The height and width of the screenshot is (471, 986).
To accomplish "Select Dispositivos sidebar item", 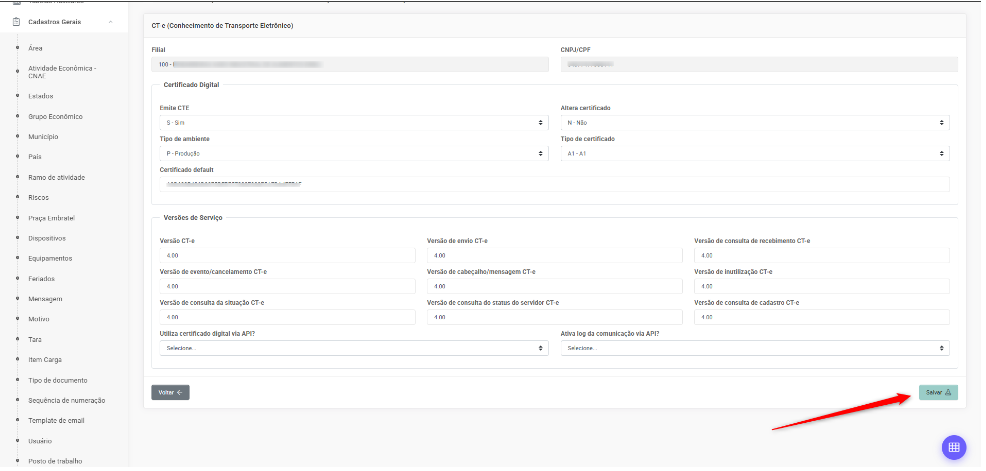I will [x=47, y=240].
